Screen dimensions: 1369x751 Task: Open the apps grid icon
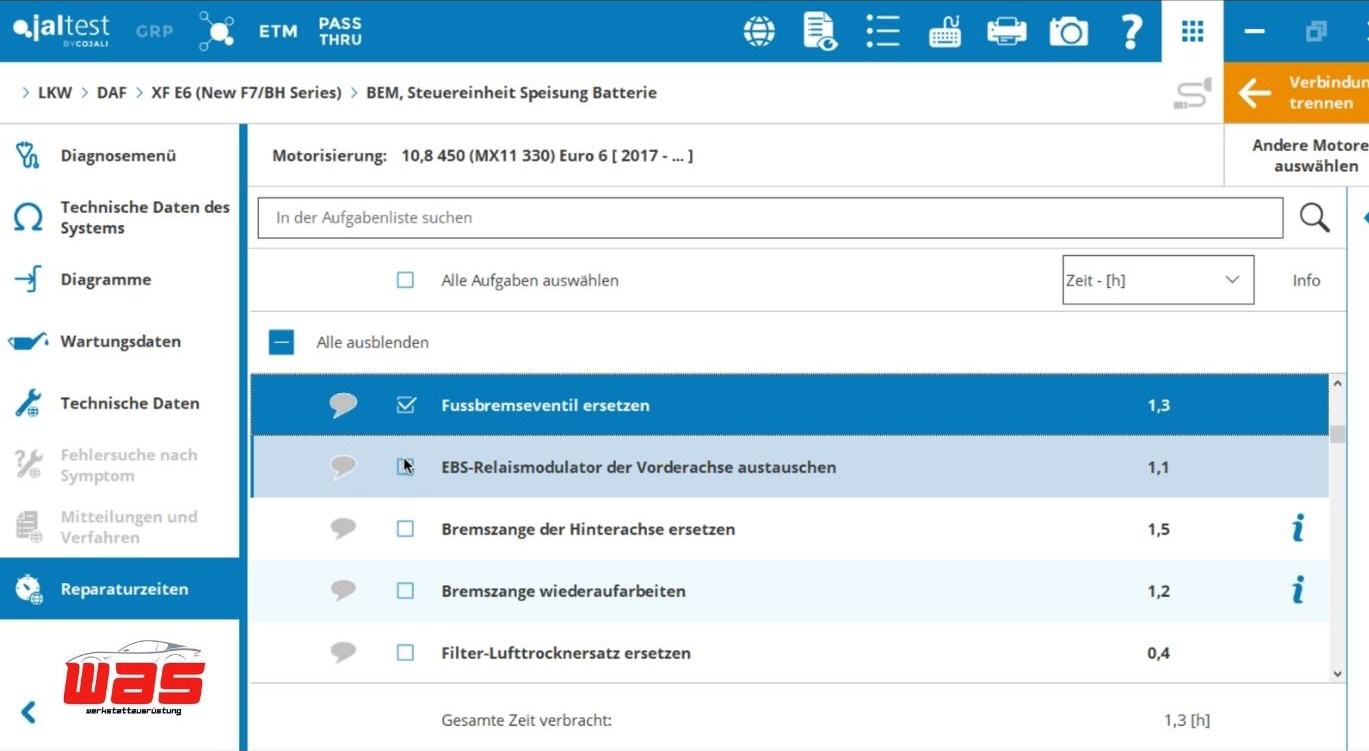click(1192, 31)
